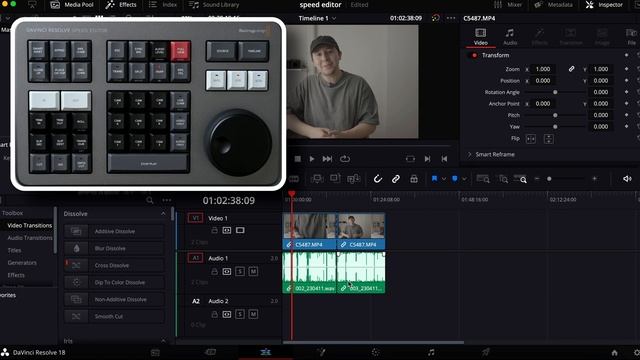The image size is (640, 360).
Task: Select the Overwrite Clip toolbar icon
Action: point(335,179)
